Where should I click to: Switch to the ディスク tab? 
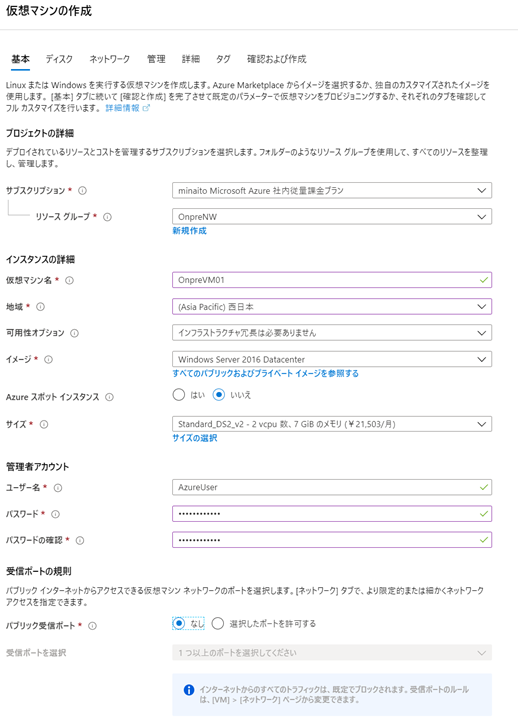(59, 59)
